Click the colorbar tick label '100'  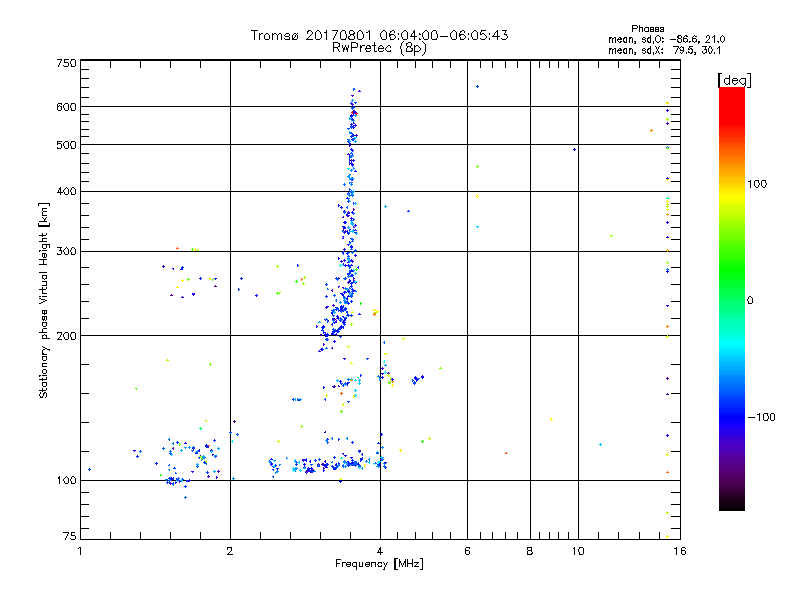coord(757,184)
